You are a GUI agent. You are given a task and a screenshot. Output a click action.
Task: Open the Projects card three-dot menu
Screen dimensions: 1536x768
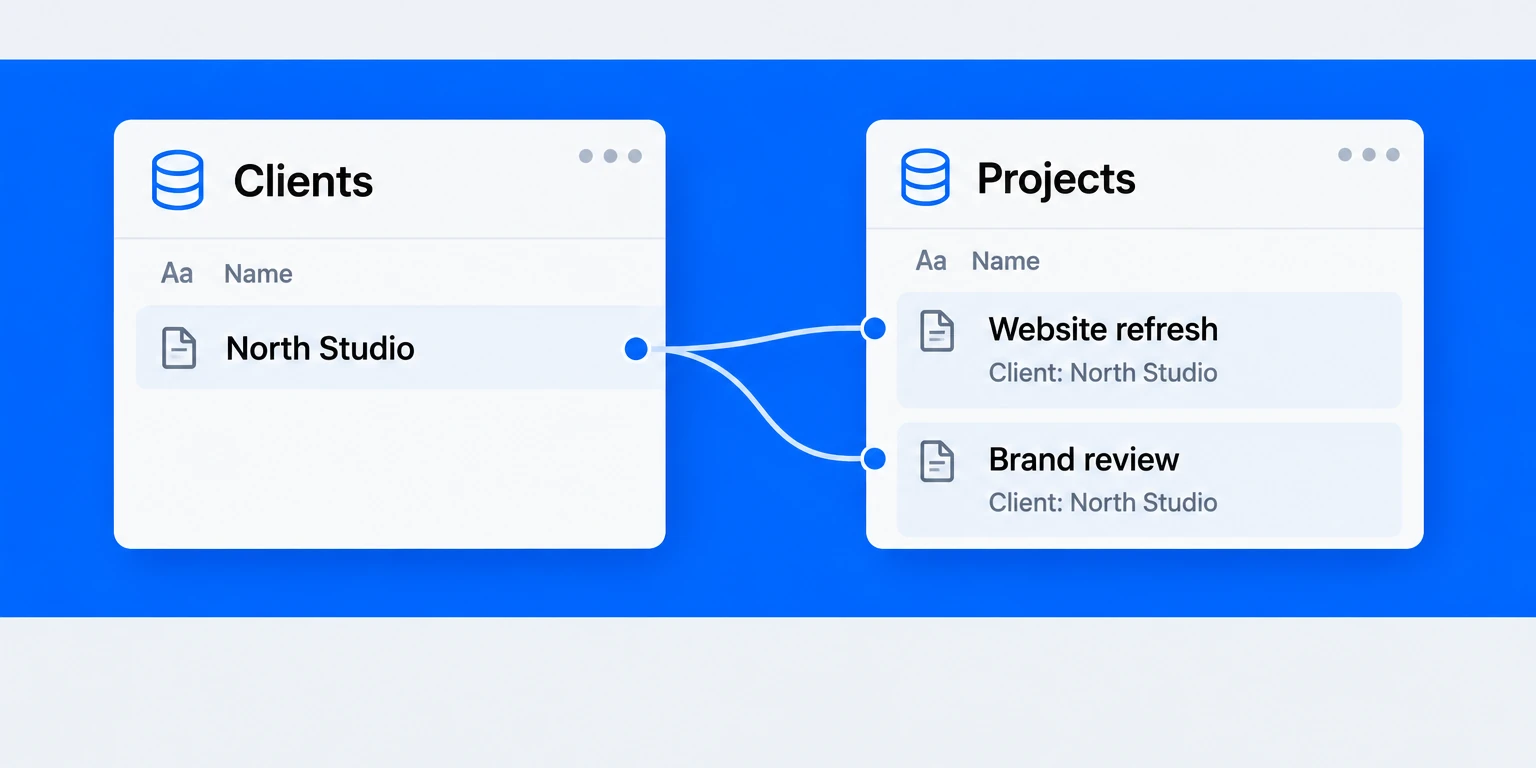(x=1369, y=154)
